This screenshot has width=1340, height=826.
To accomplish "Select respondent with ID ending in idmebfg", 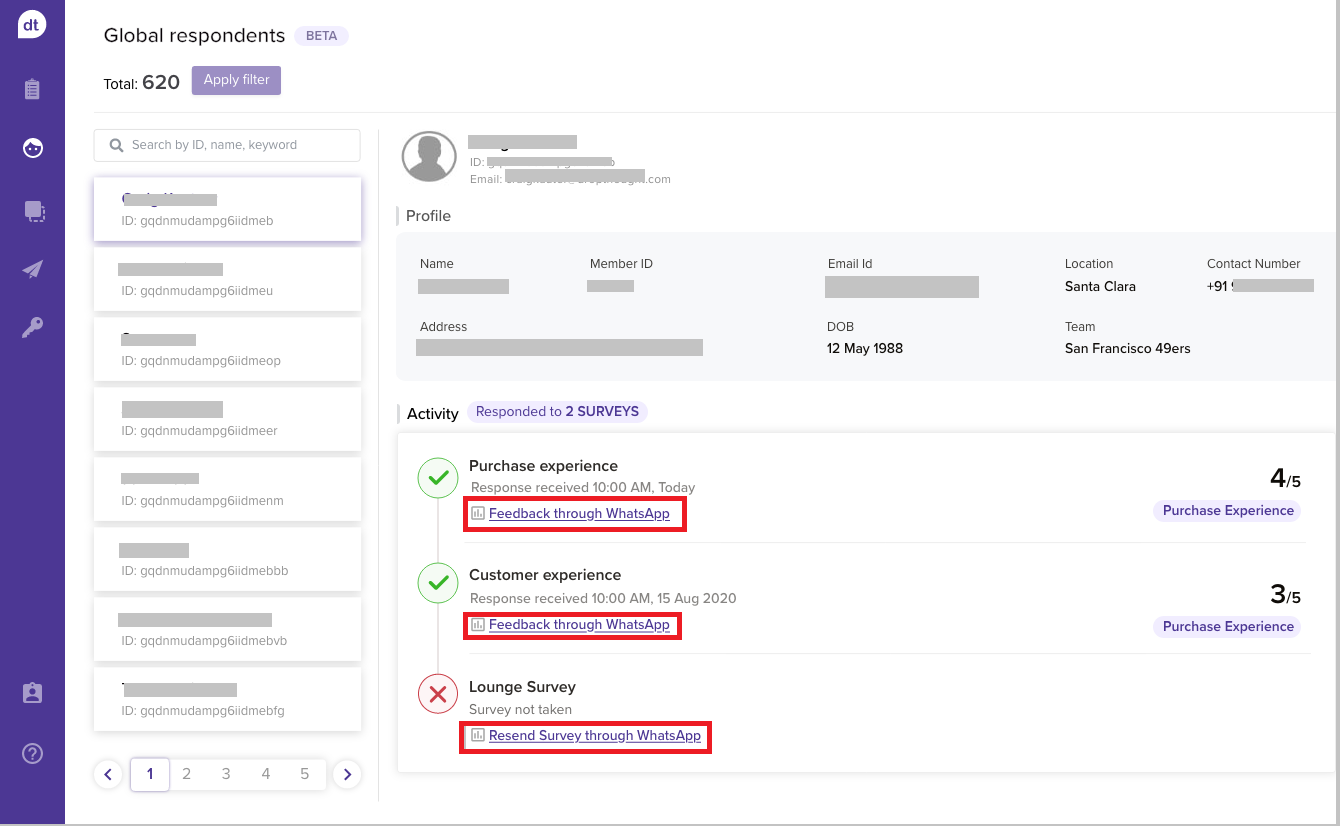I will pyautogui.click(x=227, y=700).
